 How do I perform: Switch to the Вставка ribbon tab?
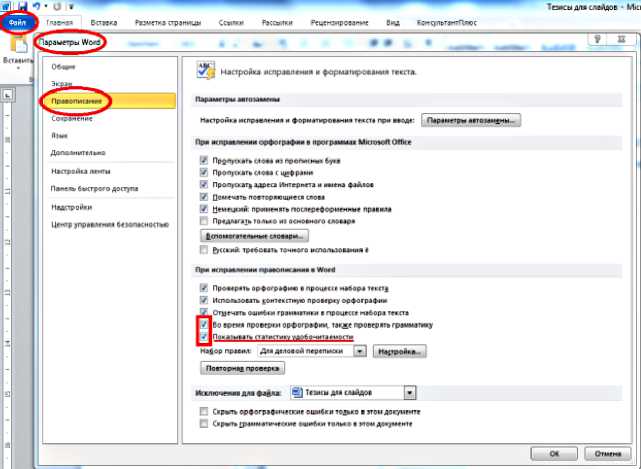104,23
